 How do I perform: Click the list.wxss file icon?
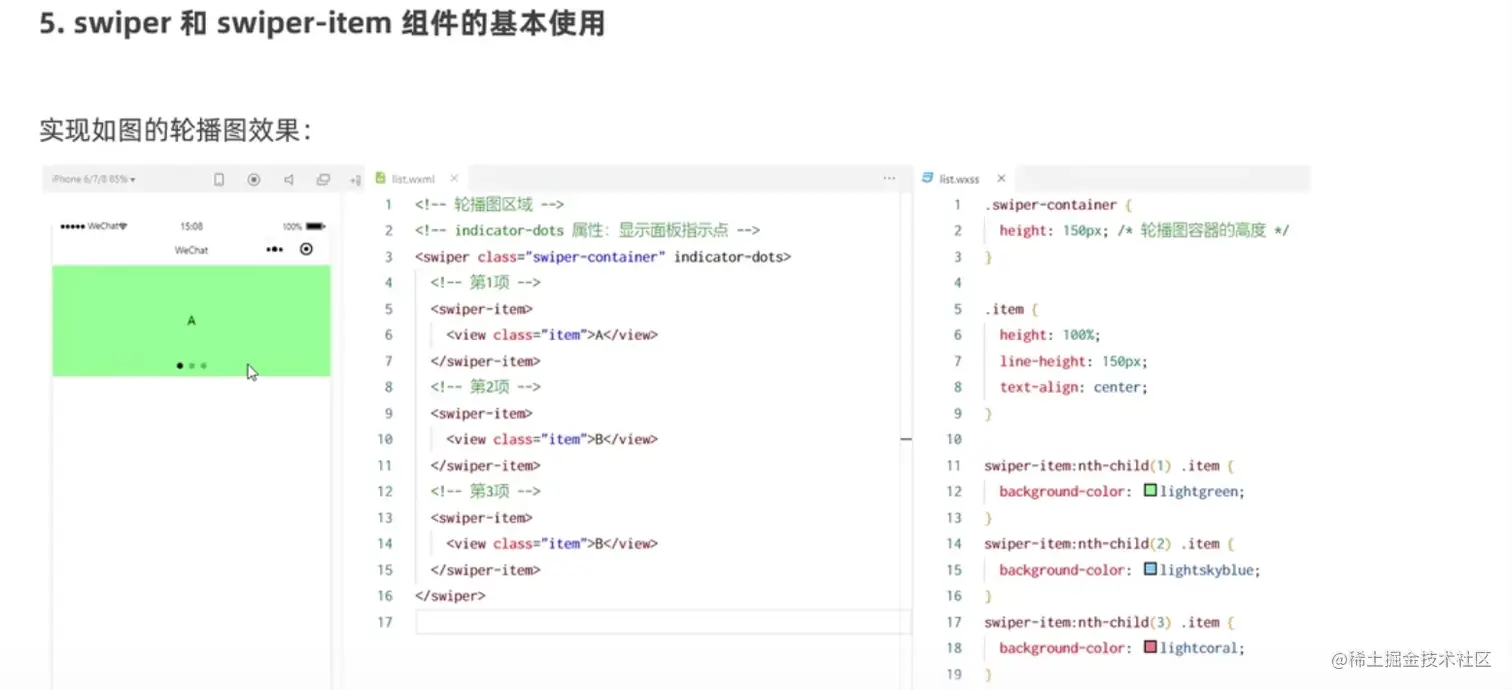[x=927, y=179]
